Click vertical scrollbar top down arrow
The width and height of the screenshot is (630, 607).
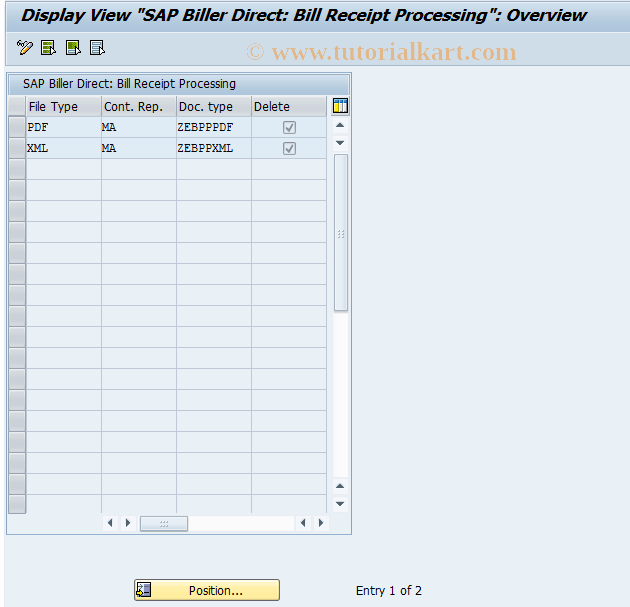pos(340,143)
